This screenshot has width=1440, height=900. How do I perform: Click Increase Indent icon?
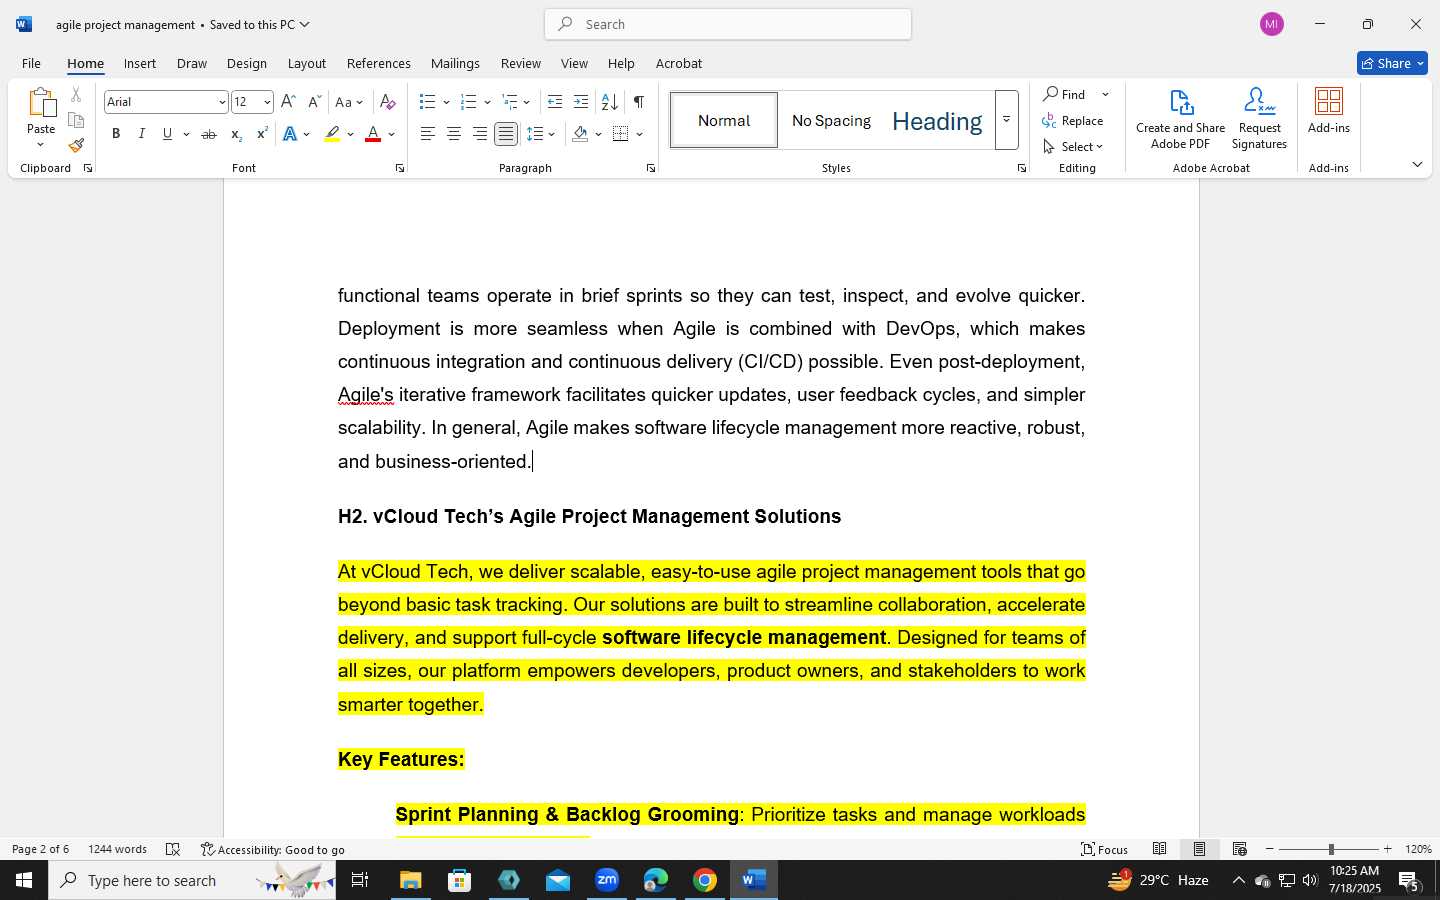click(581, 102)
